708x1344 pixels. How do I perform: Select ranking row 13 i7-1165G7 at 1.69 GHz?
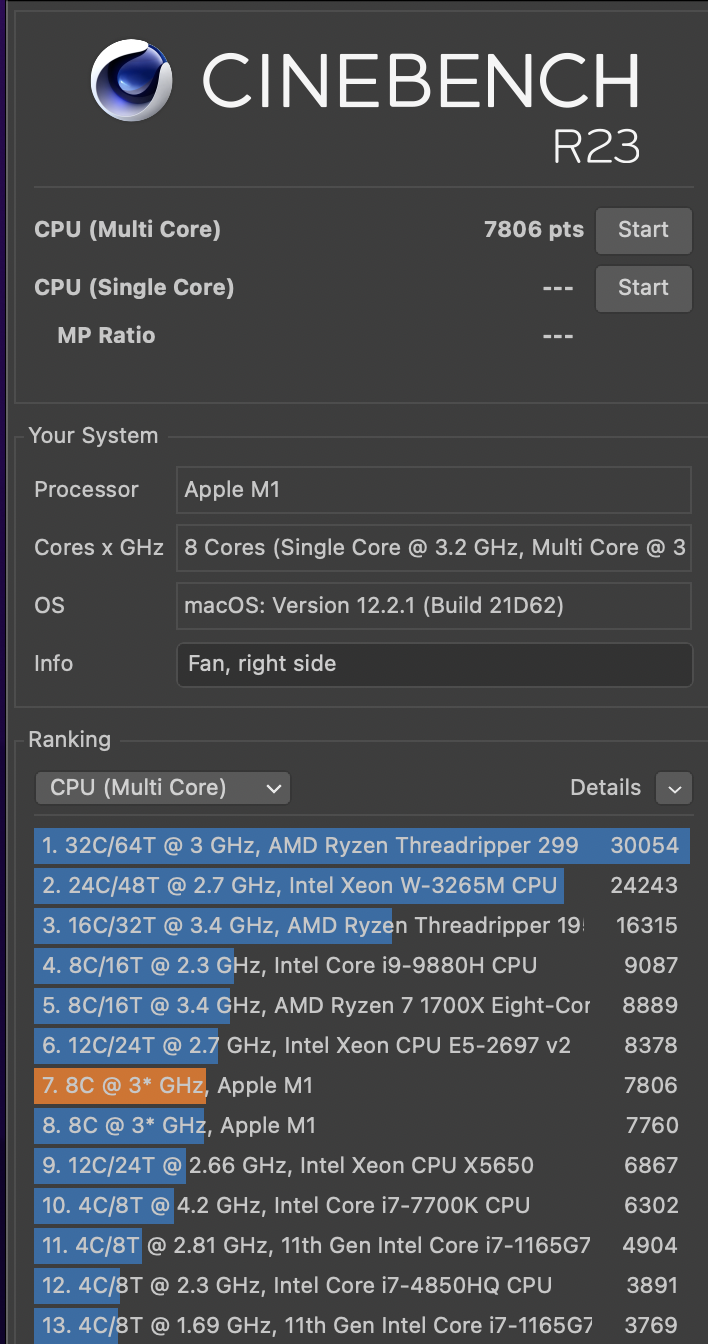coord(362,1326)
